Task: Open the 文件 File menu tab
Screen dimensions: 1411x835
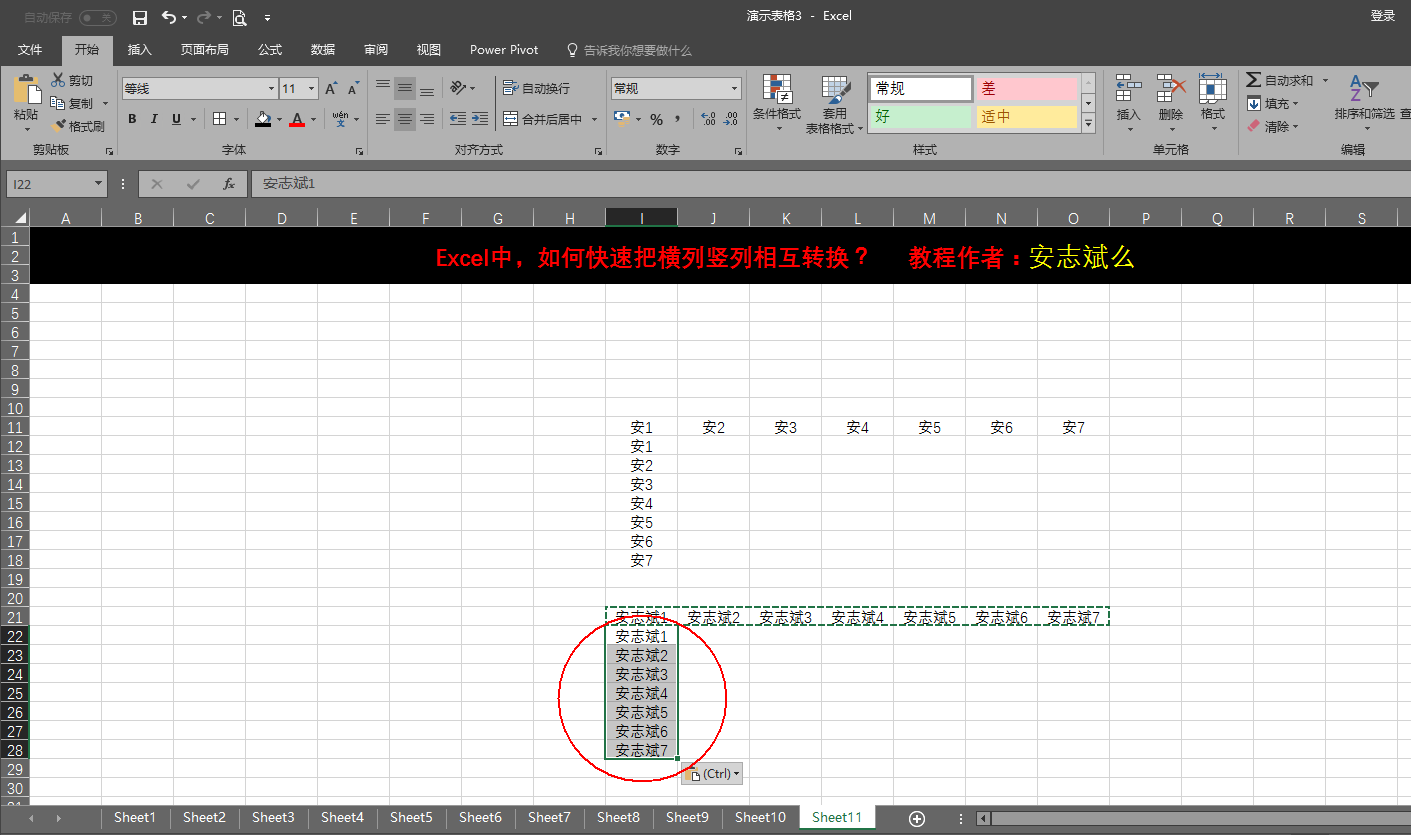Action: coord(30,49)
